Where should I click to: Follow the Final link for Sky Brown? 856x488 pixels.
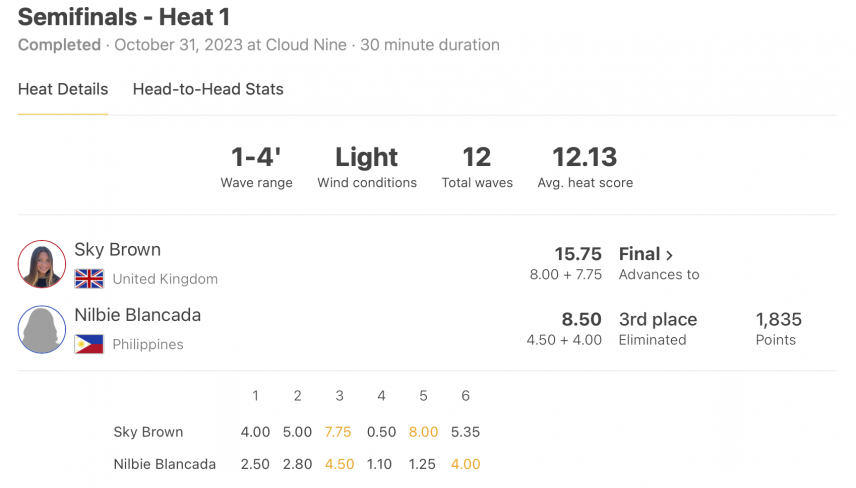tap(646, 254)
